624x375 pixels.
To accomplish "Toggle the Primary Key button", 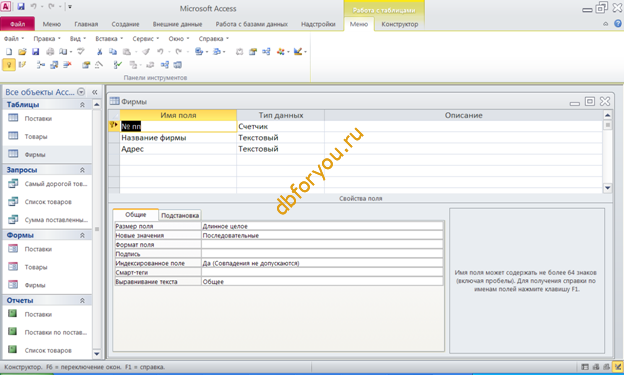I will [9, 65].
